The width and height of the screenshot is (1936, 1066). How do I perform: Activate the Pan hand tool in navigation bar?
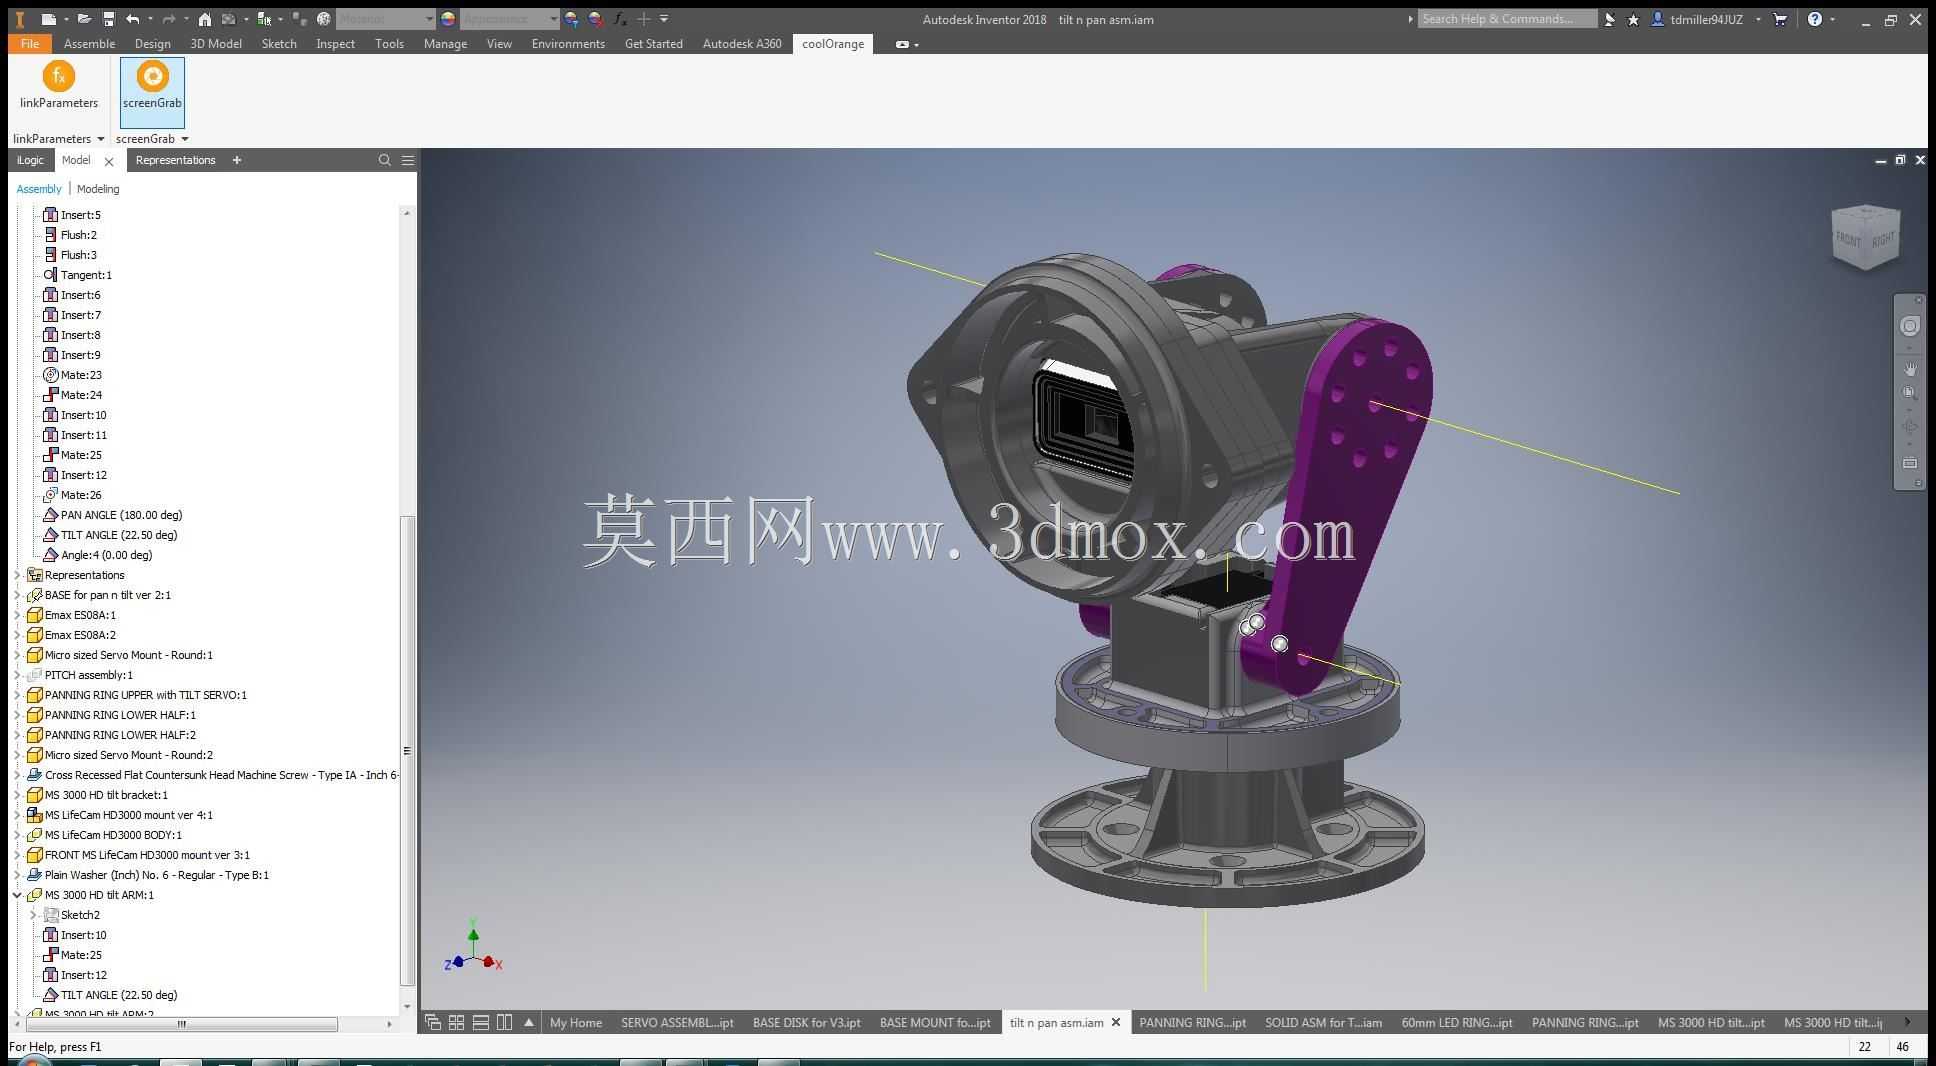tap(1910, 369)
